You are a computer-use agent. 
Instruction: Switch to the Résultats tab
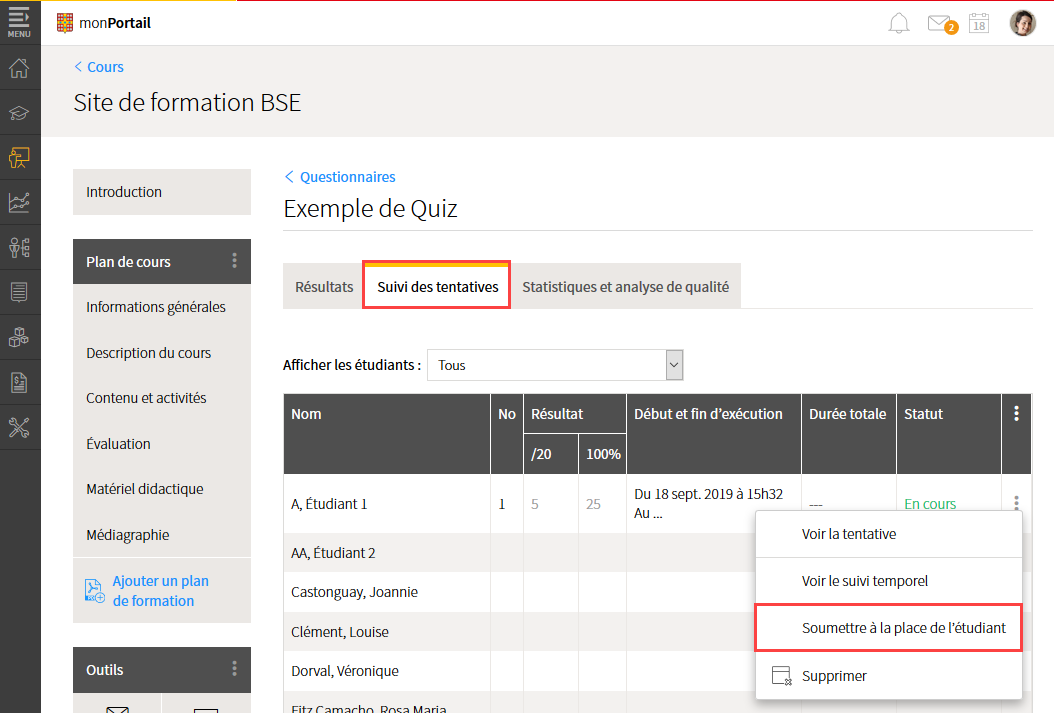point(324,287)
